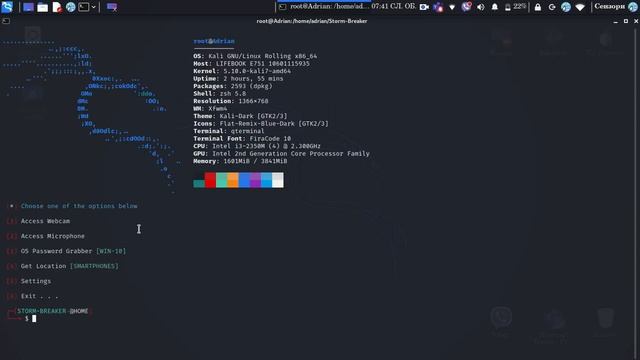Viewport: 640px width, 360px height.
Task: Click the [SMARTPHONES] tag text
Action: pos(94,266)
